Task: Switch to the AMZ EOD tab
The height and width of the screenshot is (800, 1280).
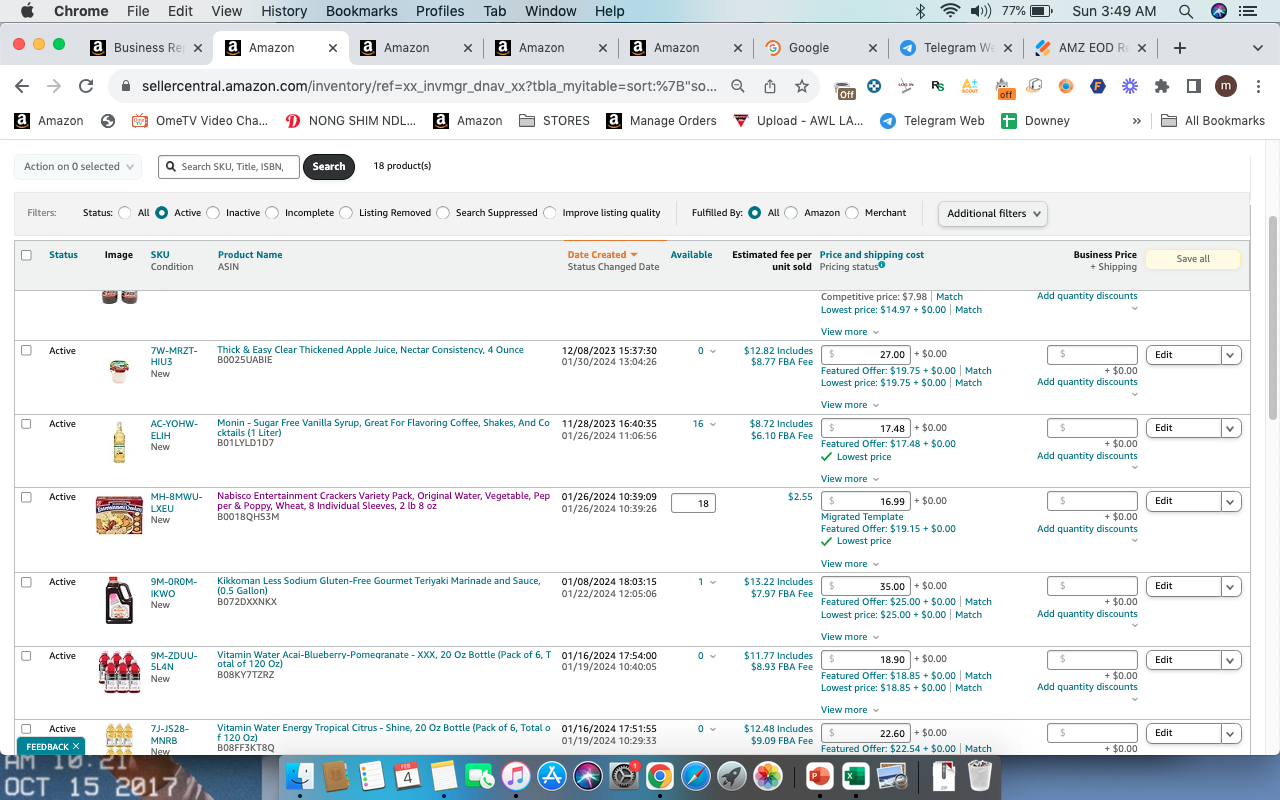Action: tap(1091, 47)
